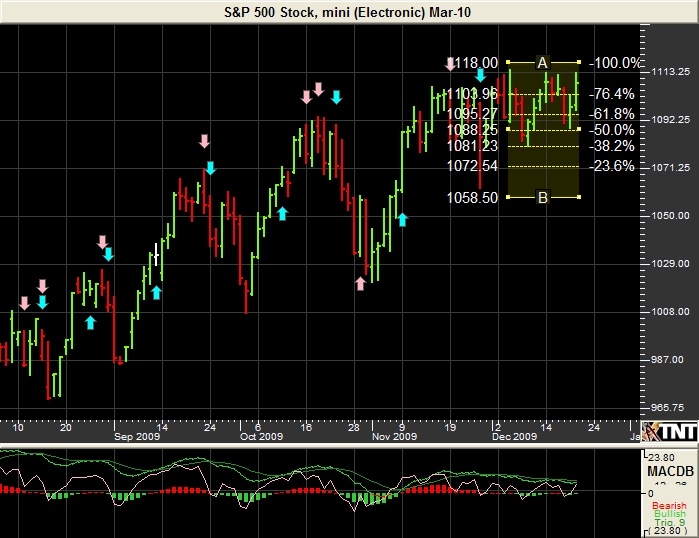Click the -100.0% retracement label
Image resolution: width=699 pixels, height=538 pixels.
(615, 63)
